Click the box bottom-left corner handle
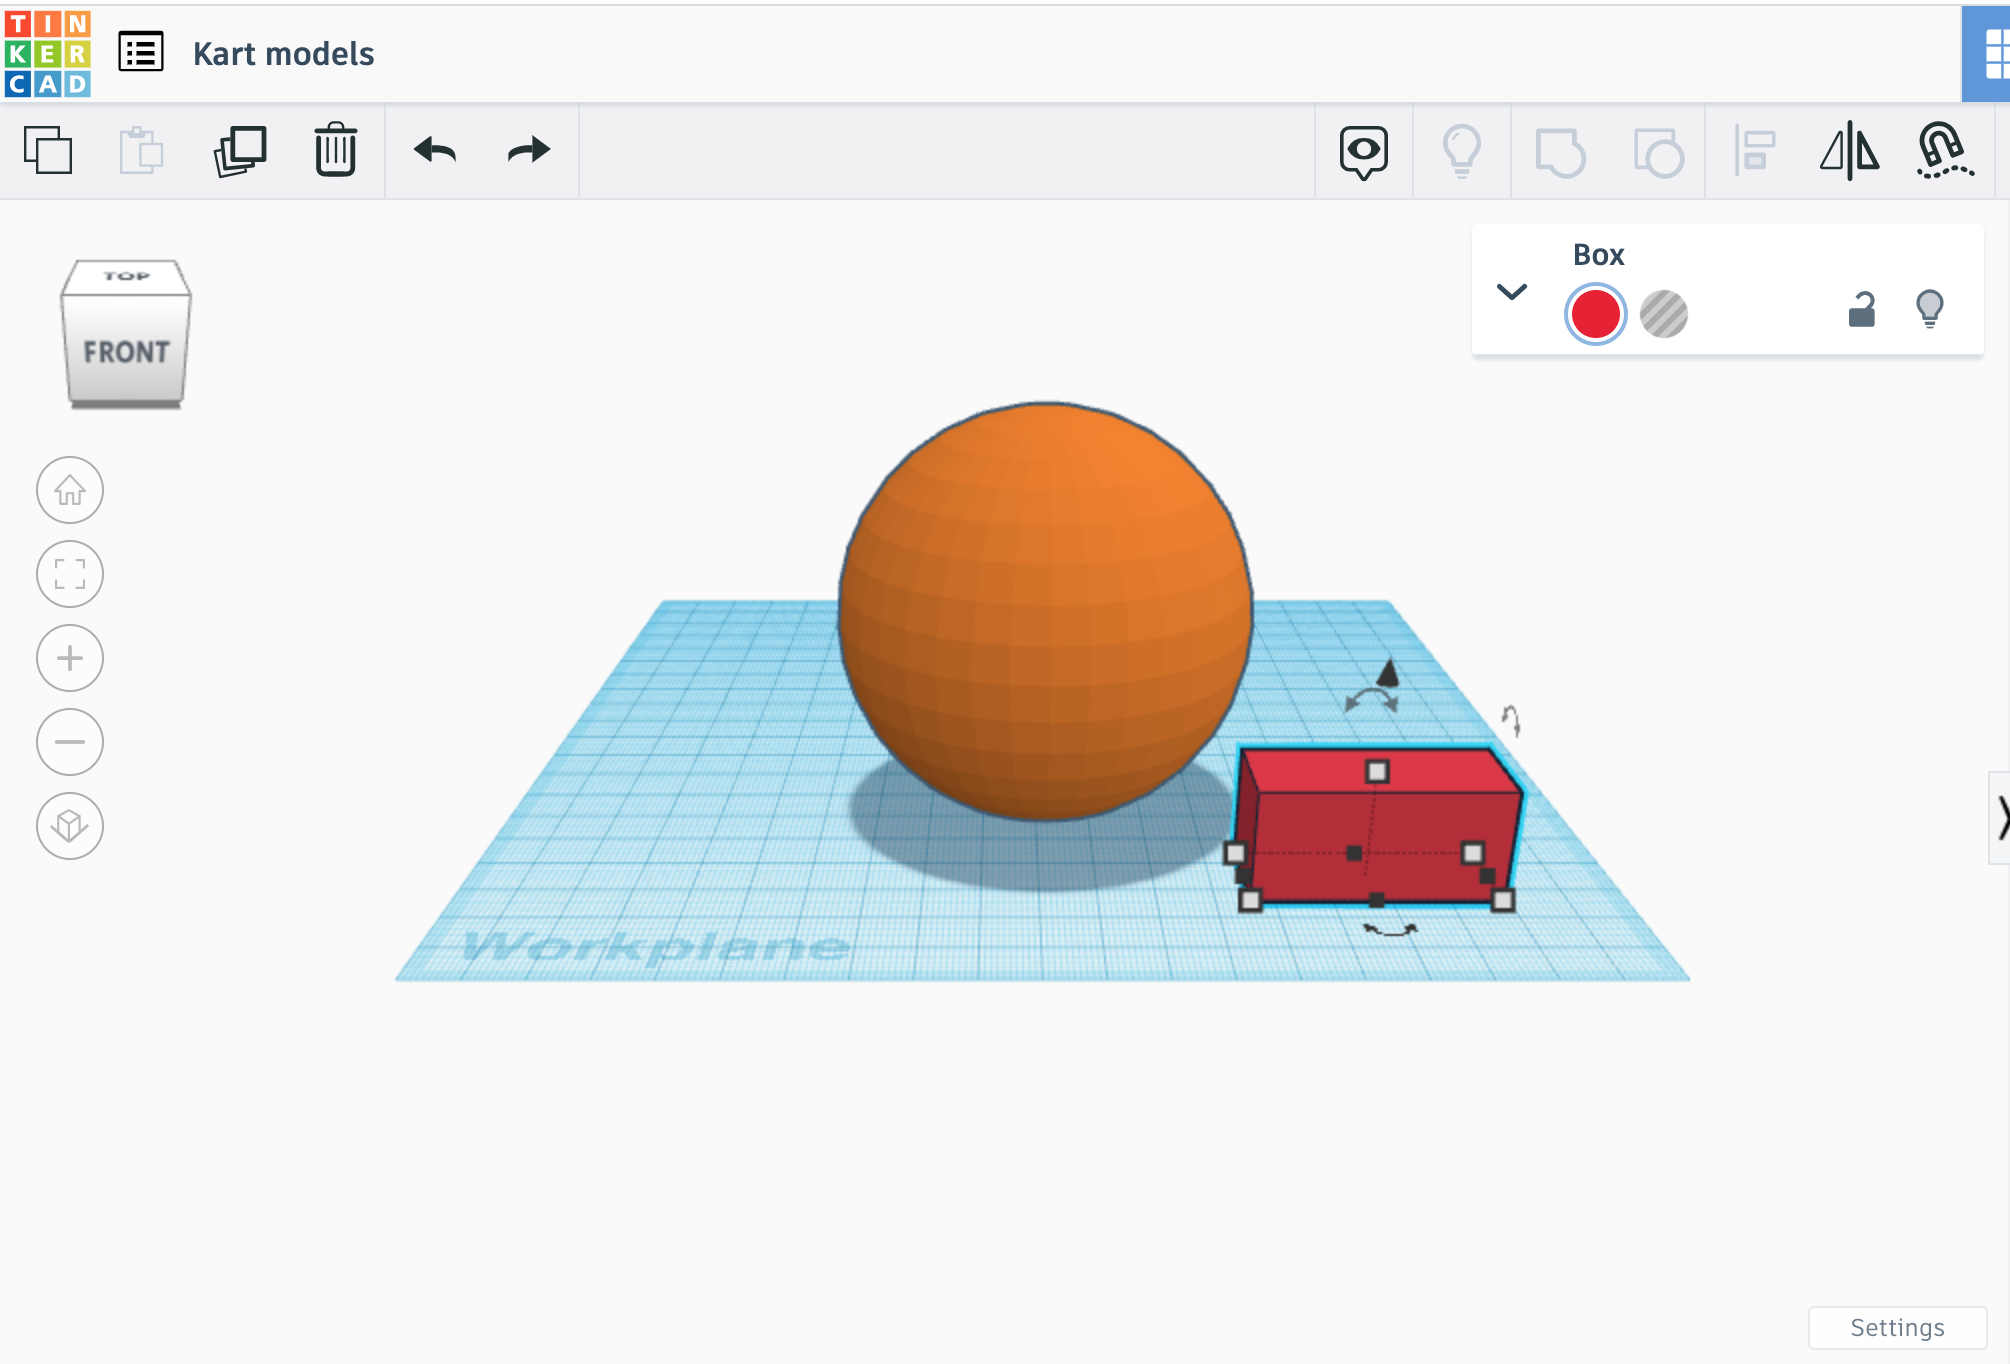The height and width of the screenshot is (1364, 2010). coord(1250,900)
